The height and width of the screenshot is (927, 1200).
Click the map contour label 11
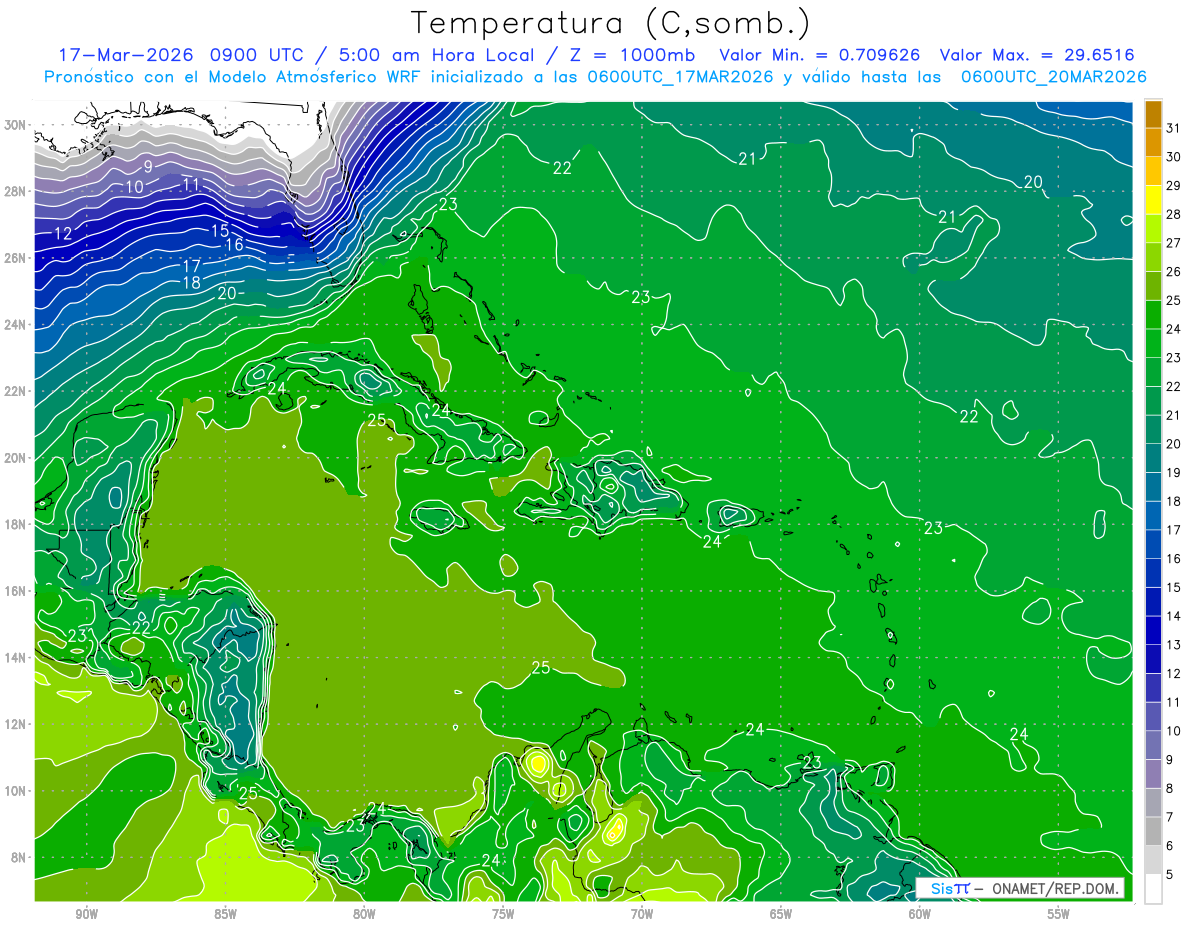click(191, 184)
